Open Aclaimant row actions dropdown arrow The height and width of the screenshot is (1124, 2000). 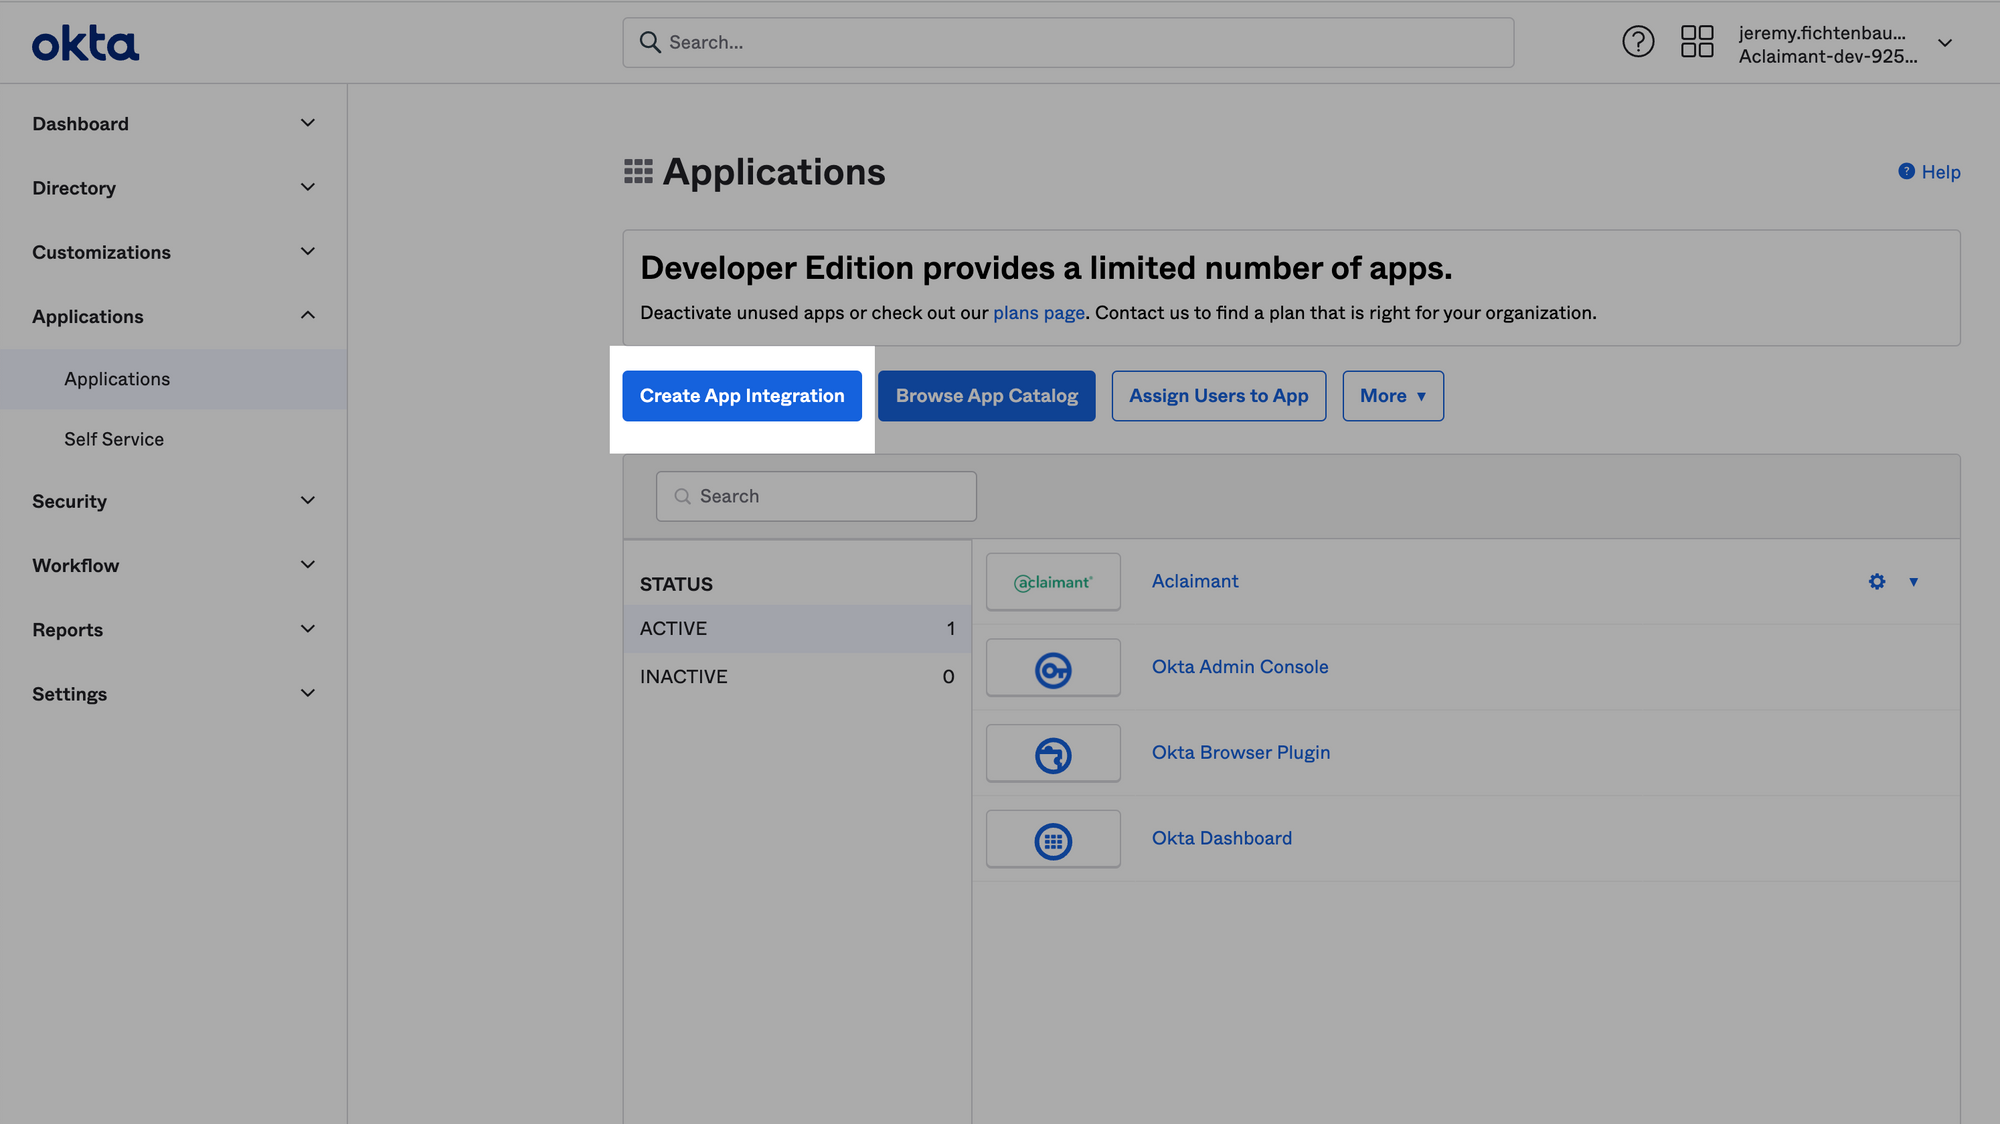(1913, 582)
